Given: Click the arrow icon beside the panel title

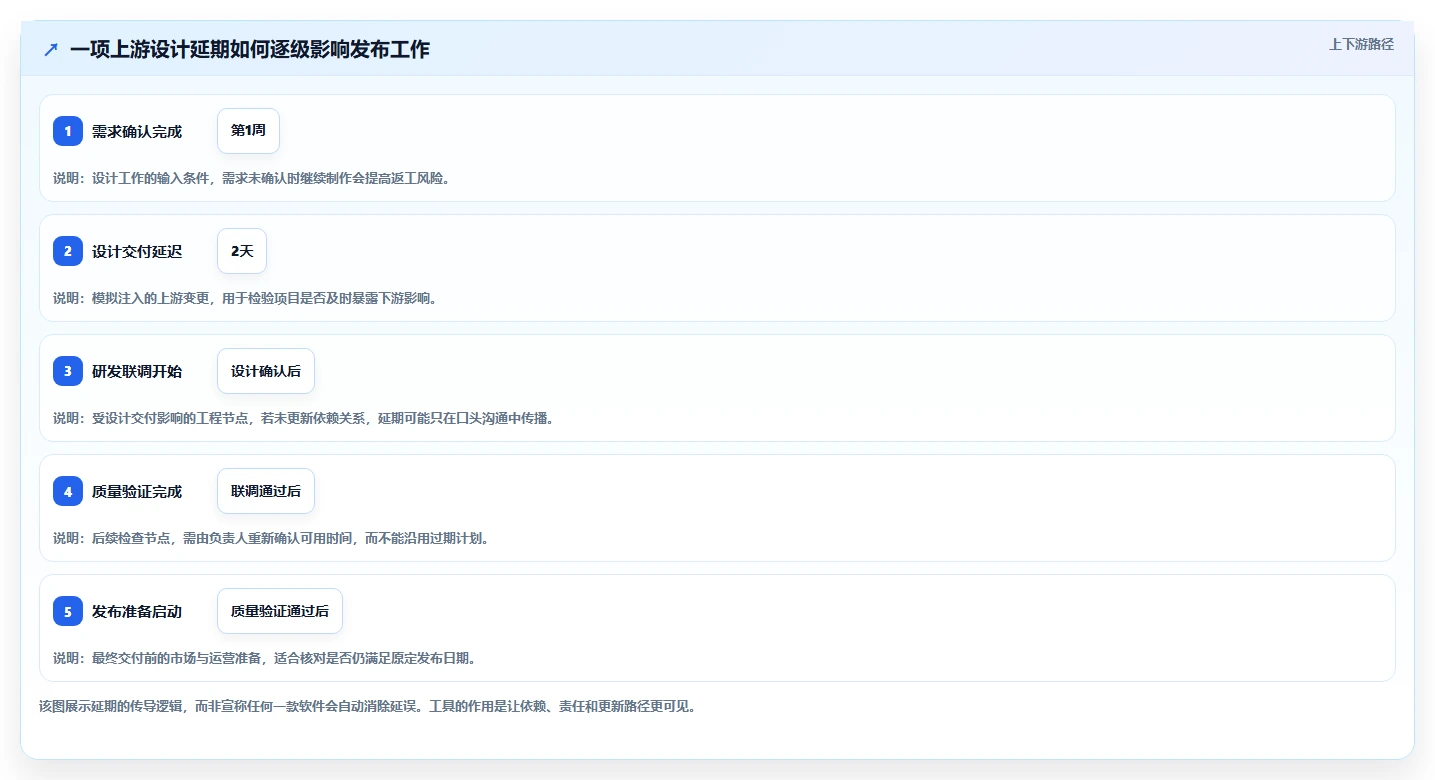Looking at the screenshot, I should pyautogui.click(x=51, y=49).
